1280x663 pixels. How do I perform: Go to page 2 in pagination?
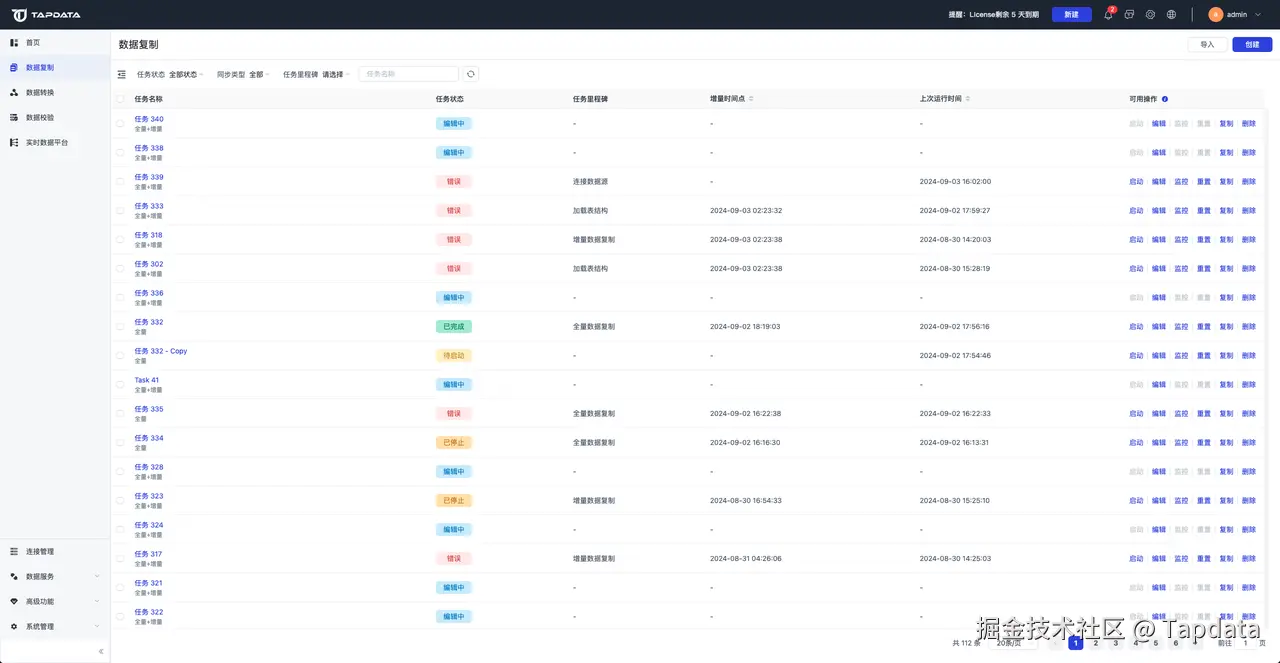1096,643
